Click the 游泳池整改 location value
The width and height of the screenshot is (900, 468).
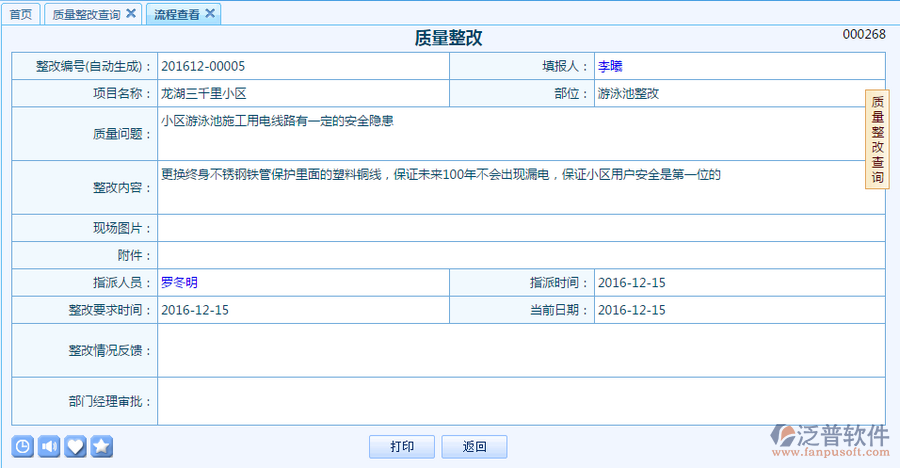click(x=629, y=94)
